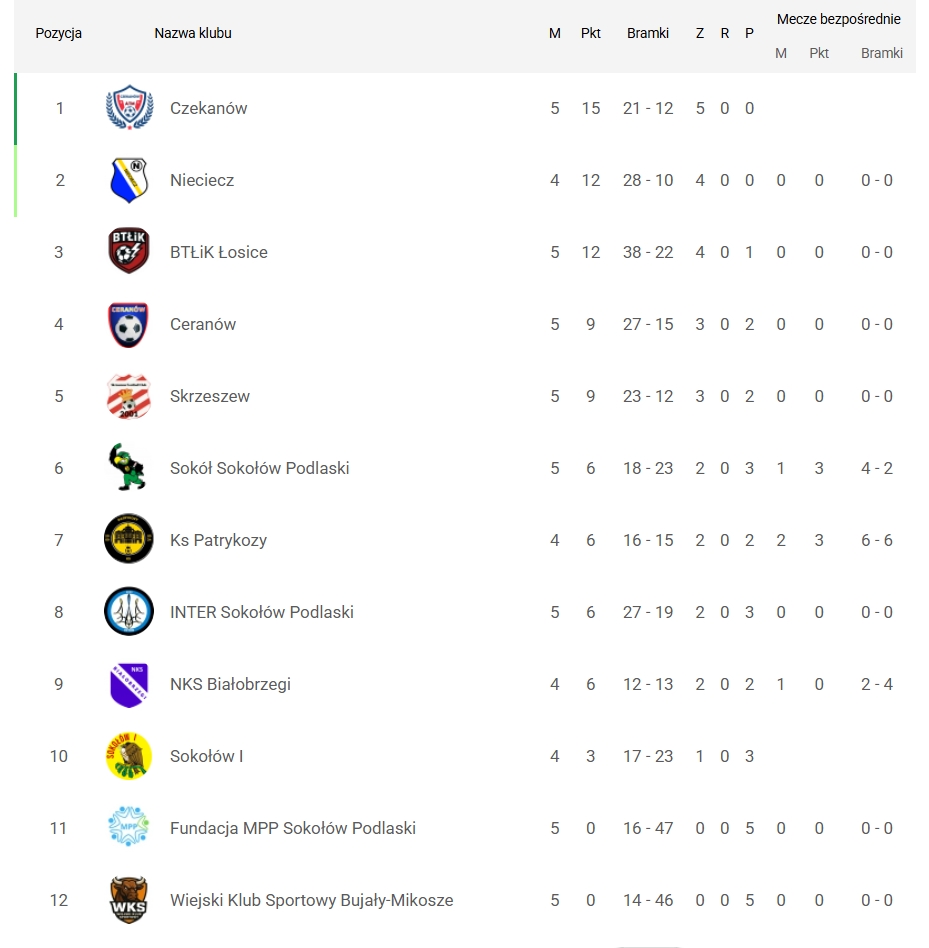Open the Czekanów team name link
This screenshot has width=929, height=948.
tap(208, 108)
